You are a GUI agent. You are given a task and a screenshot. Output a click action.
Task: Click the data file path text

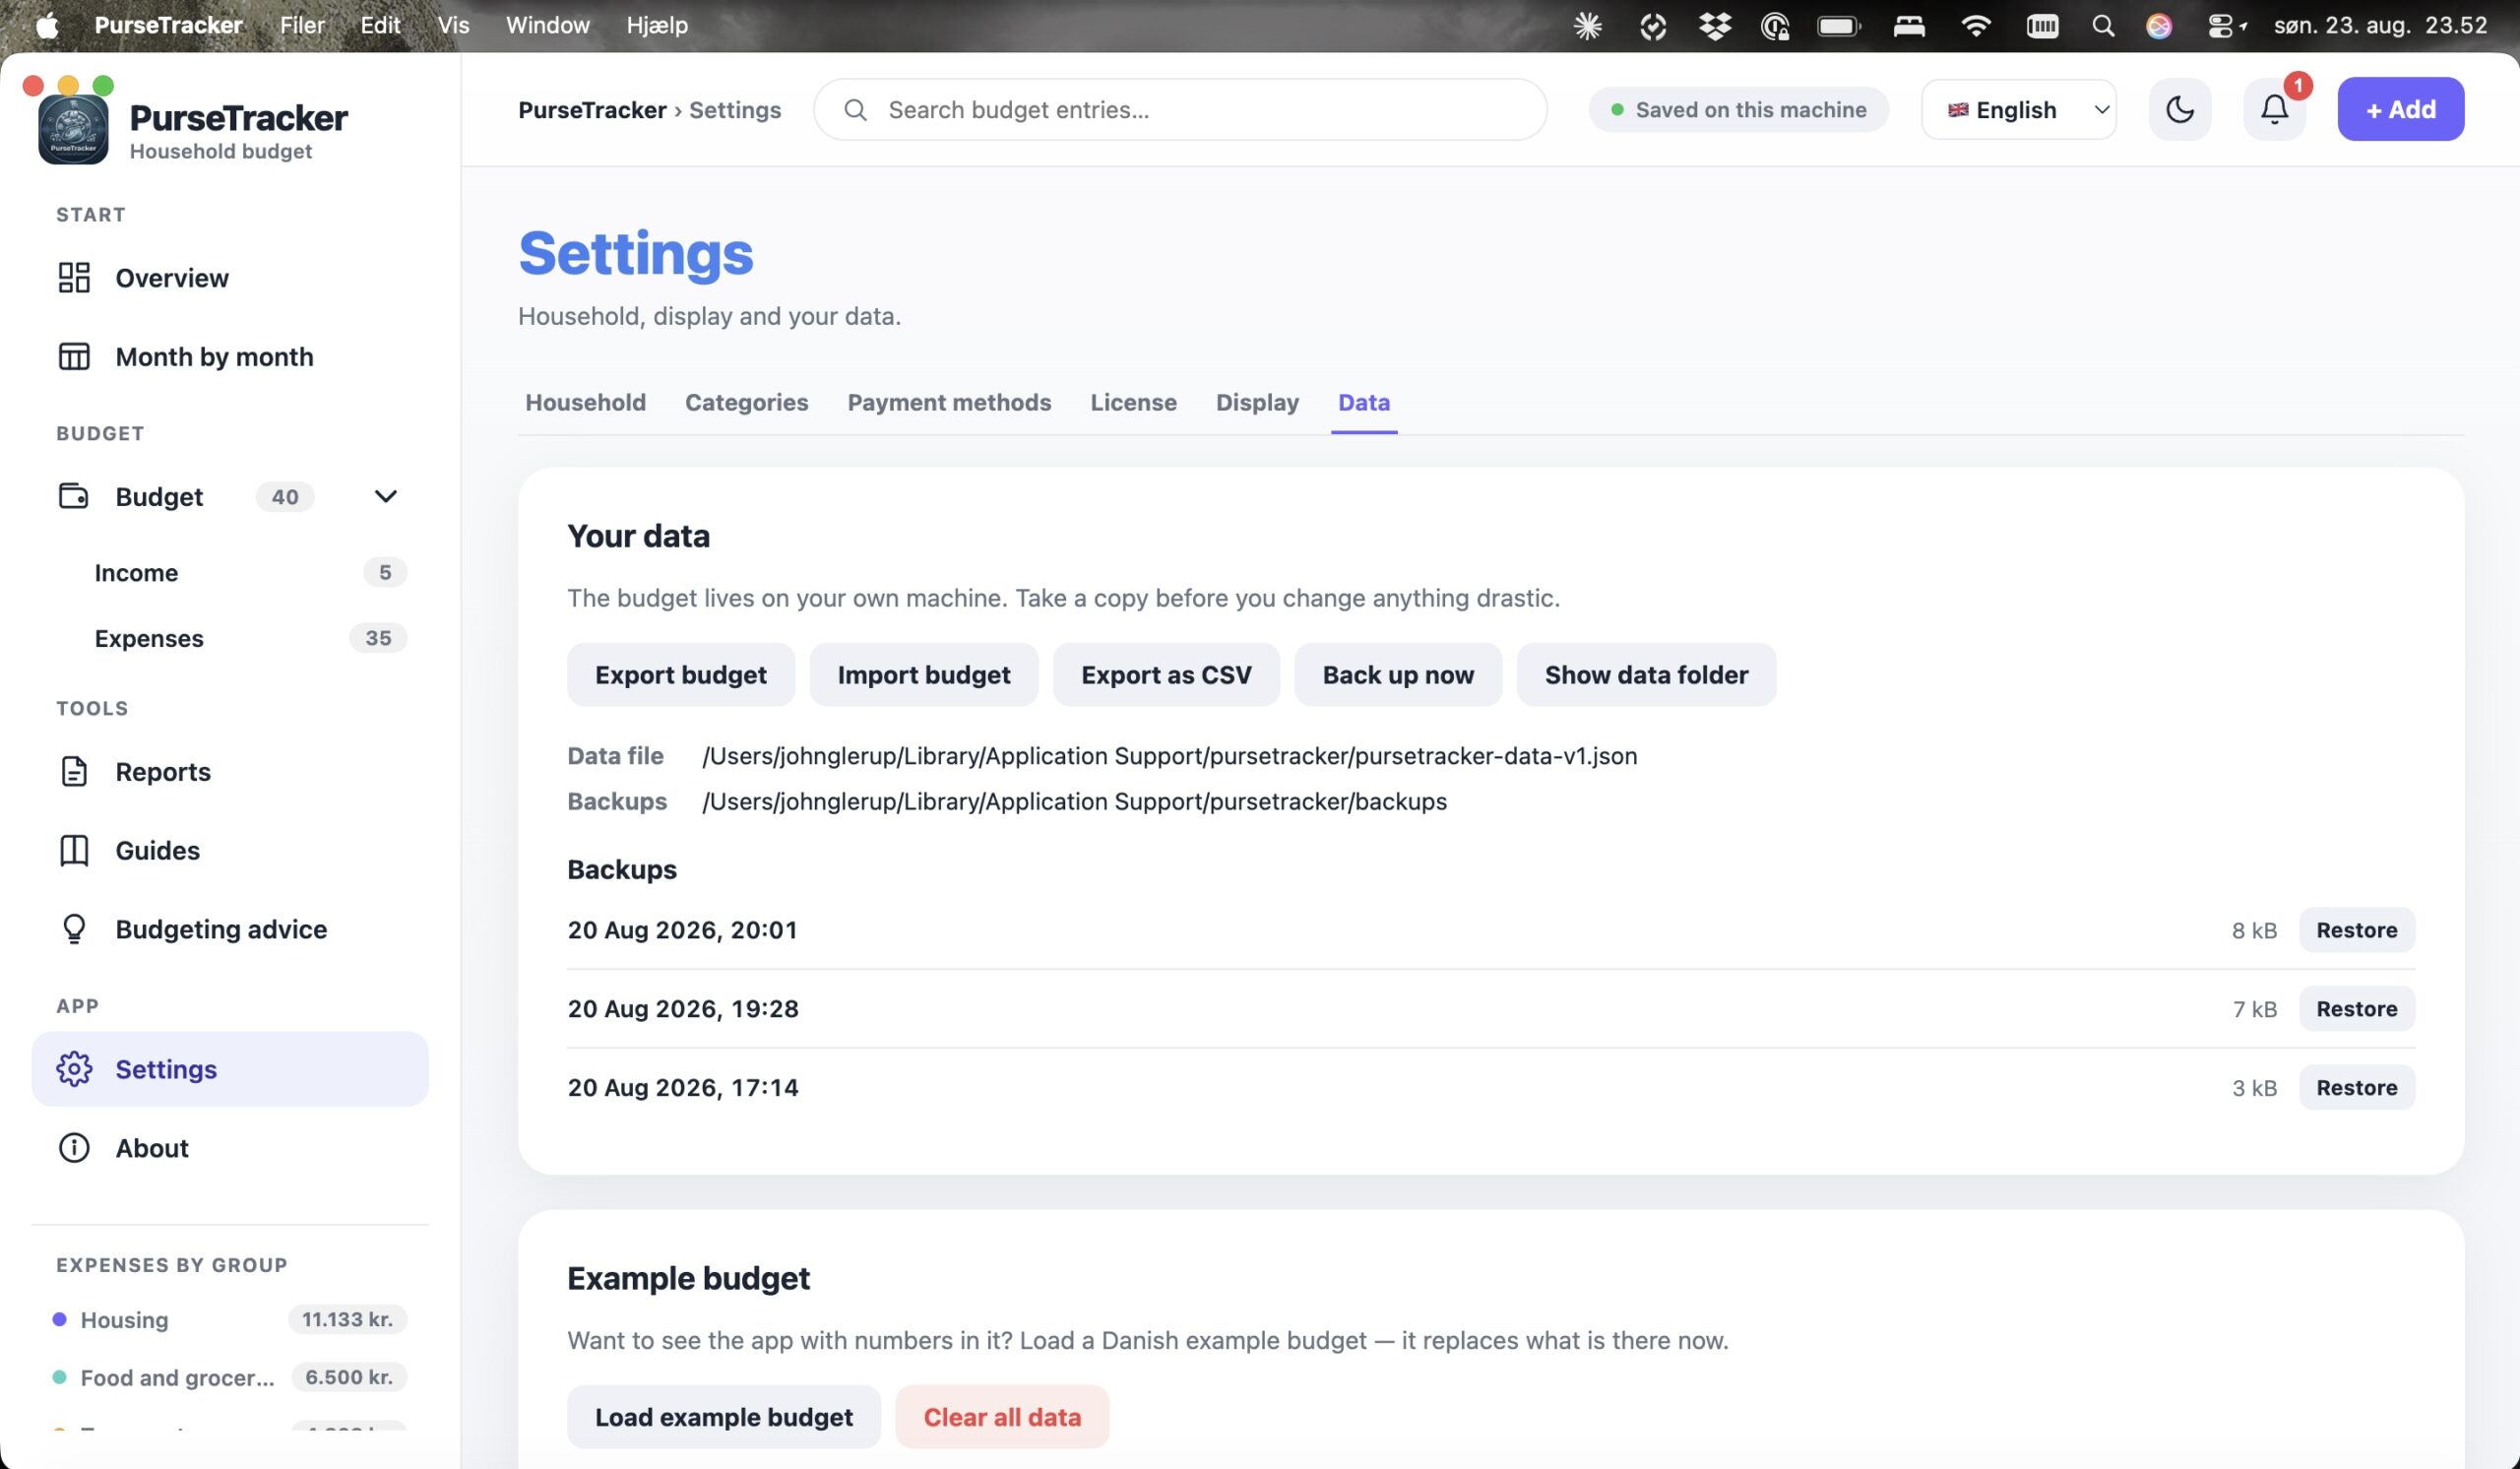click(1169, 756)
